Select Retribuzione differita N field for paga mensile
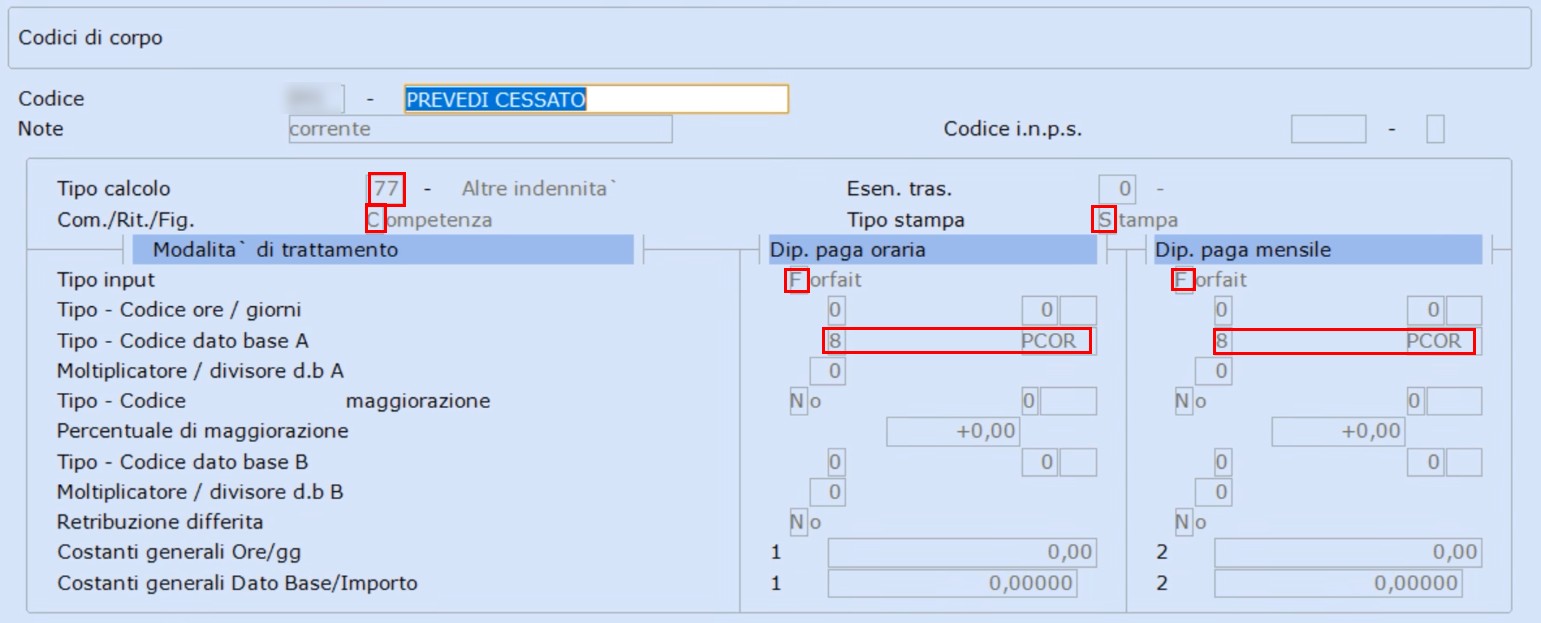 point(1183,522)
